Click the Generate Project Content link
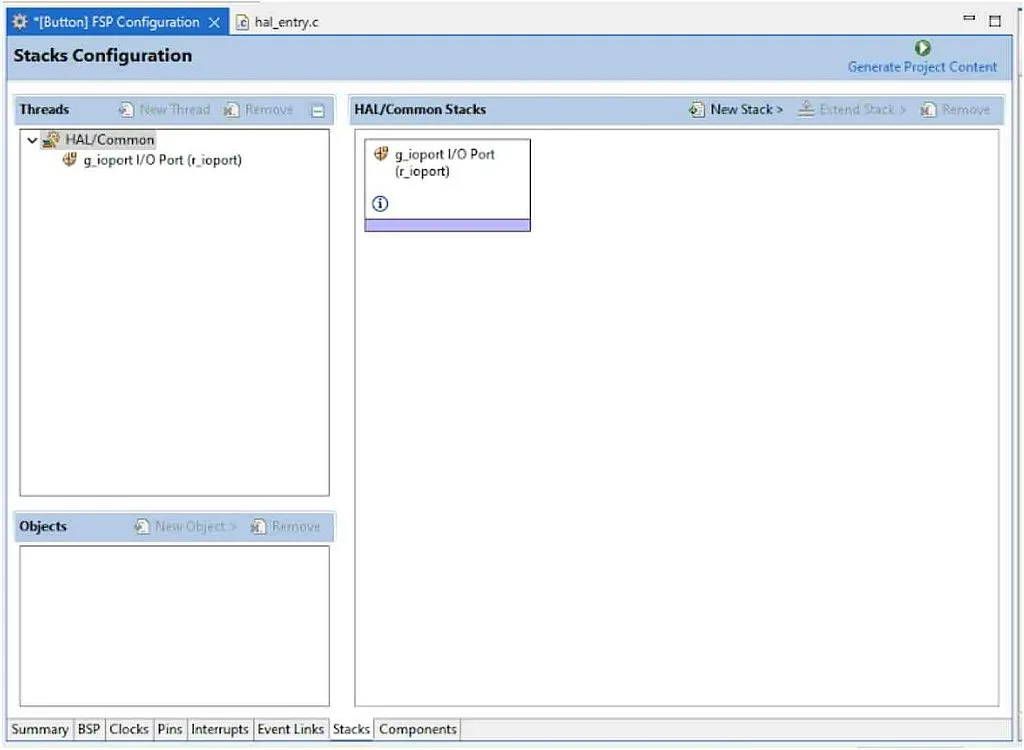Image resolution: width=1024 pixels, height=750 pixels. [921, 67]
